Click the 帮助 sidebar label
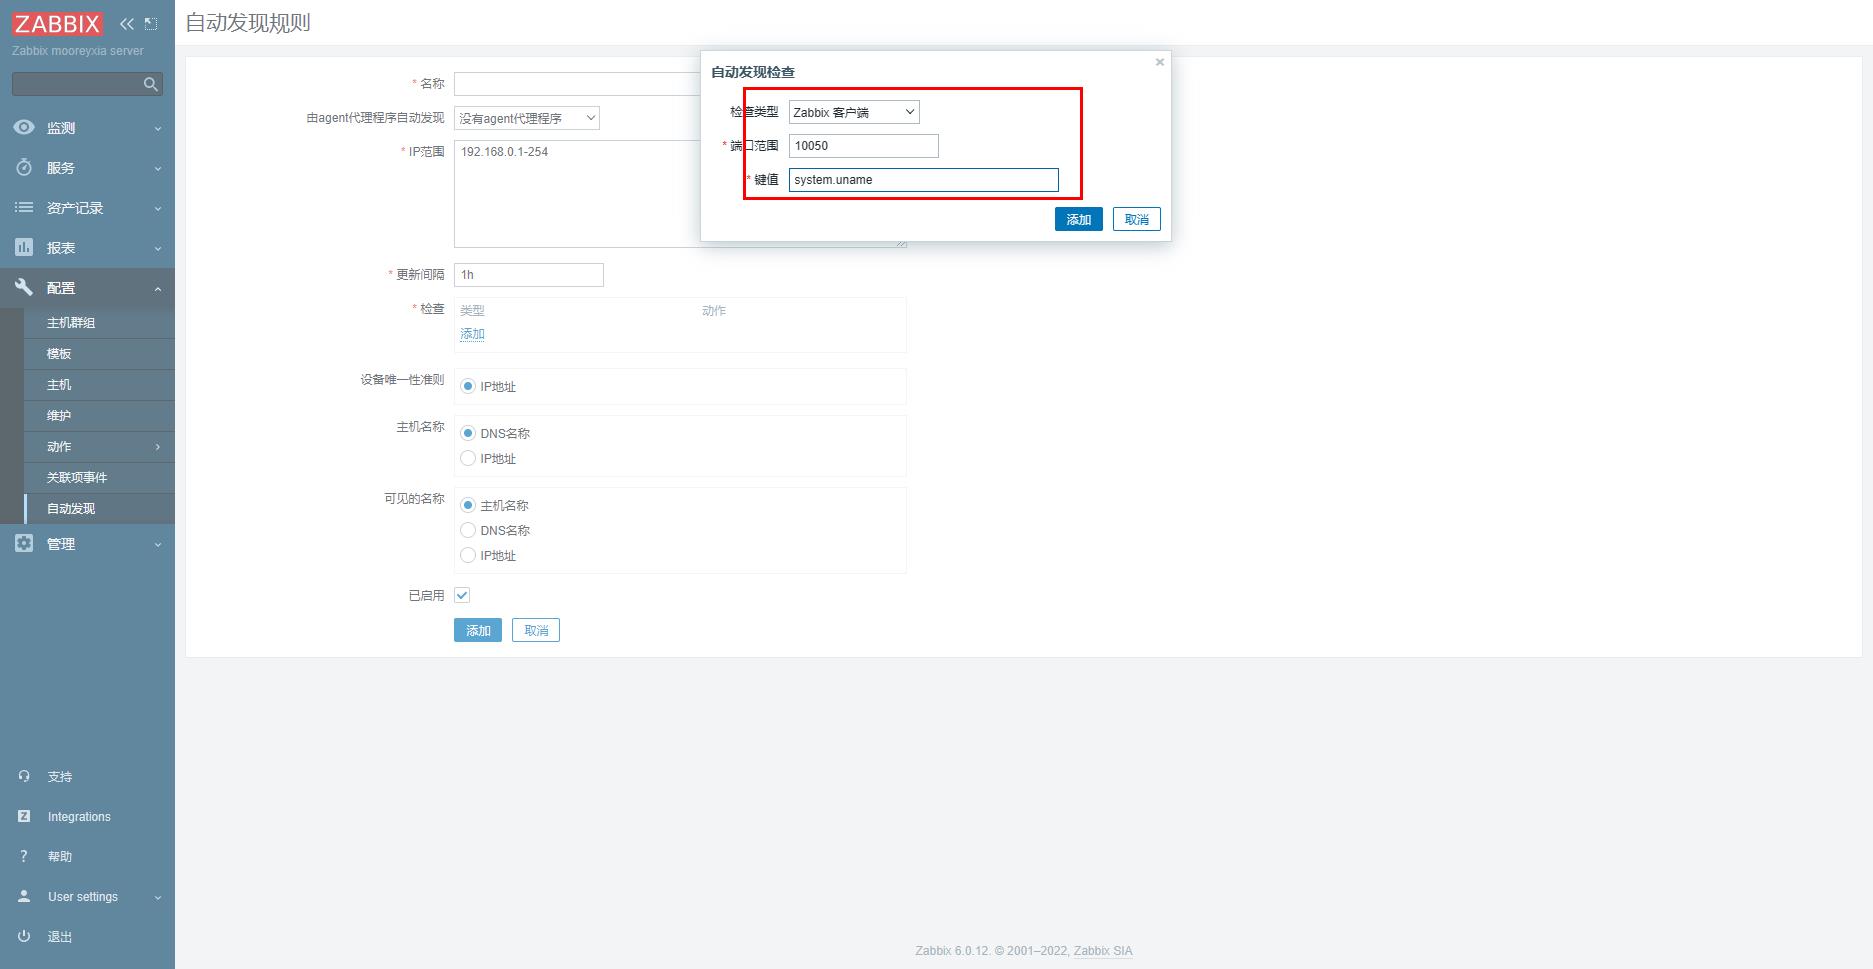 [x=60, y=857]
